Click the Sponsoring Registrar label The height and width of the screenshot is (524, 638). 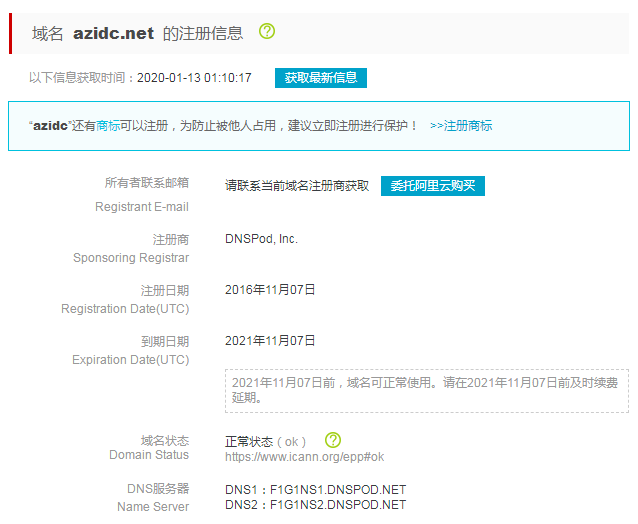(x=131, y=258)
